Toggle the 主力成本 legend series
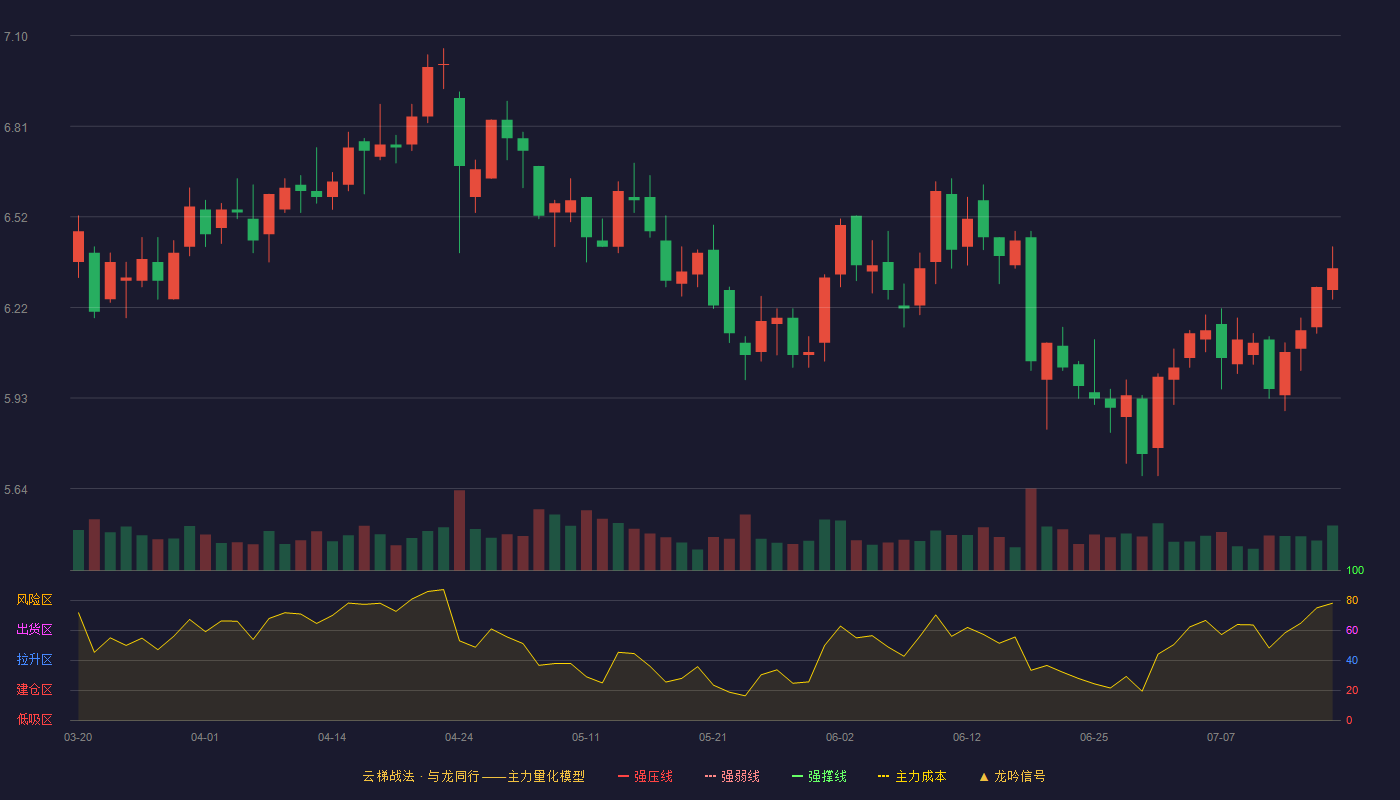 coord(912,776)
